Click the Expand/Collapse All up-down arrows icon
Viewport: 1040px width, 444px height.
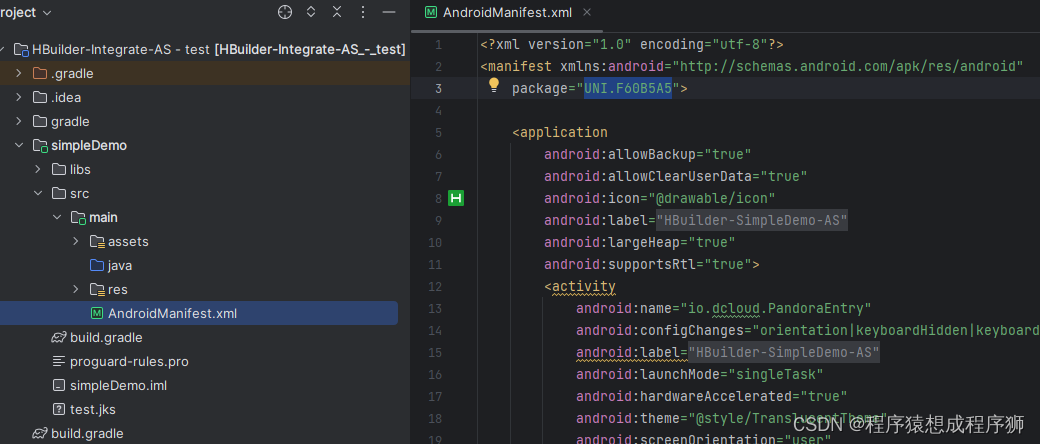tap(311, 12)
